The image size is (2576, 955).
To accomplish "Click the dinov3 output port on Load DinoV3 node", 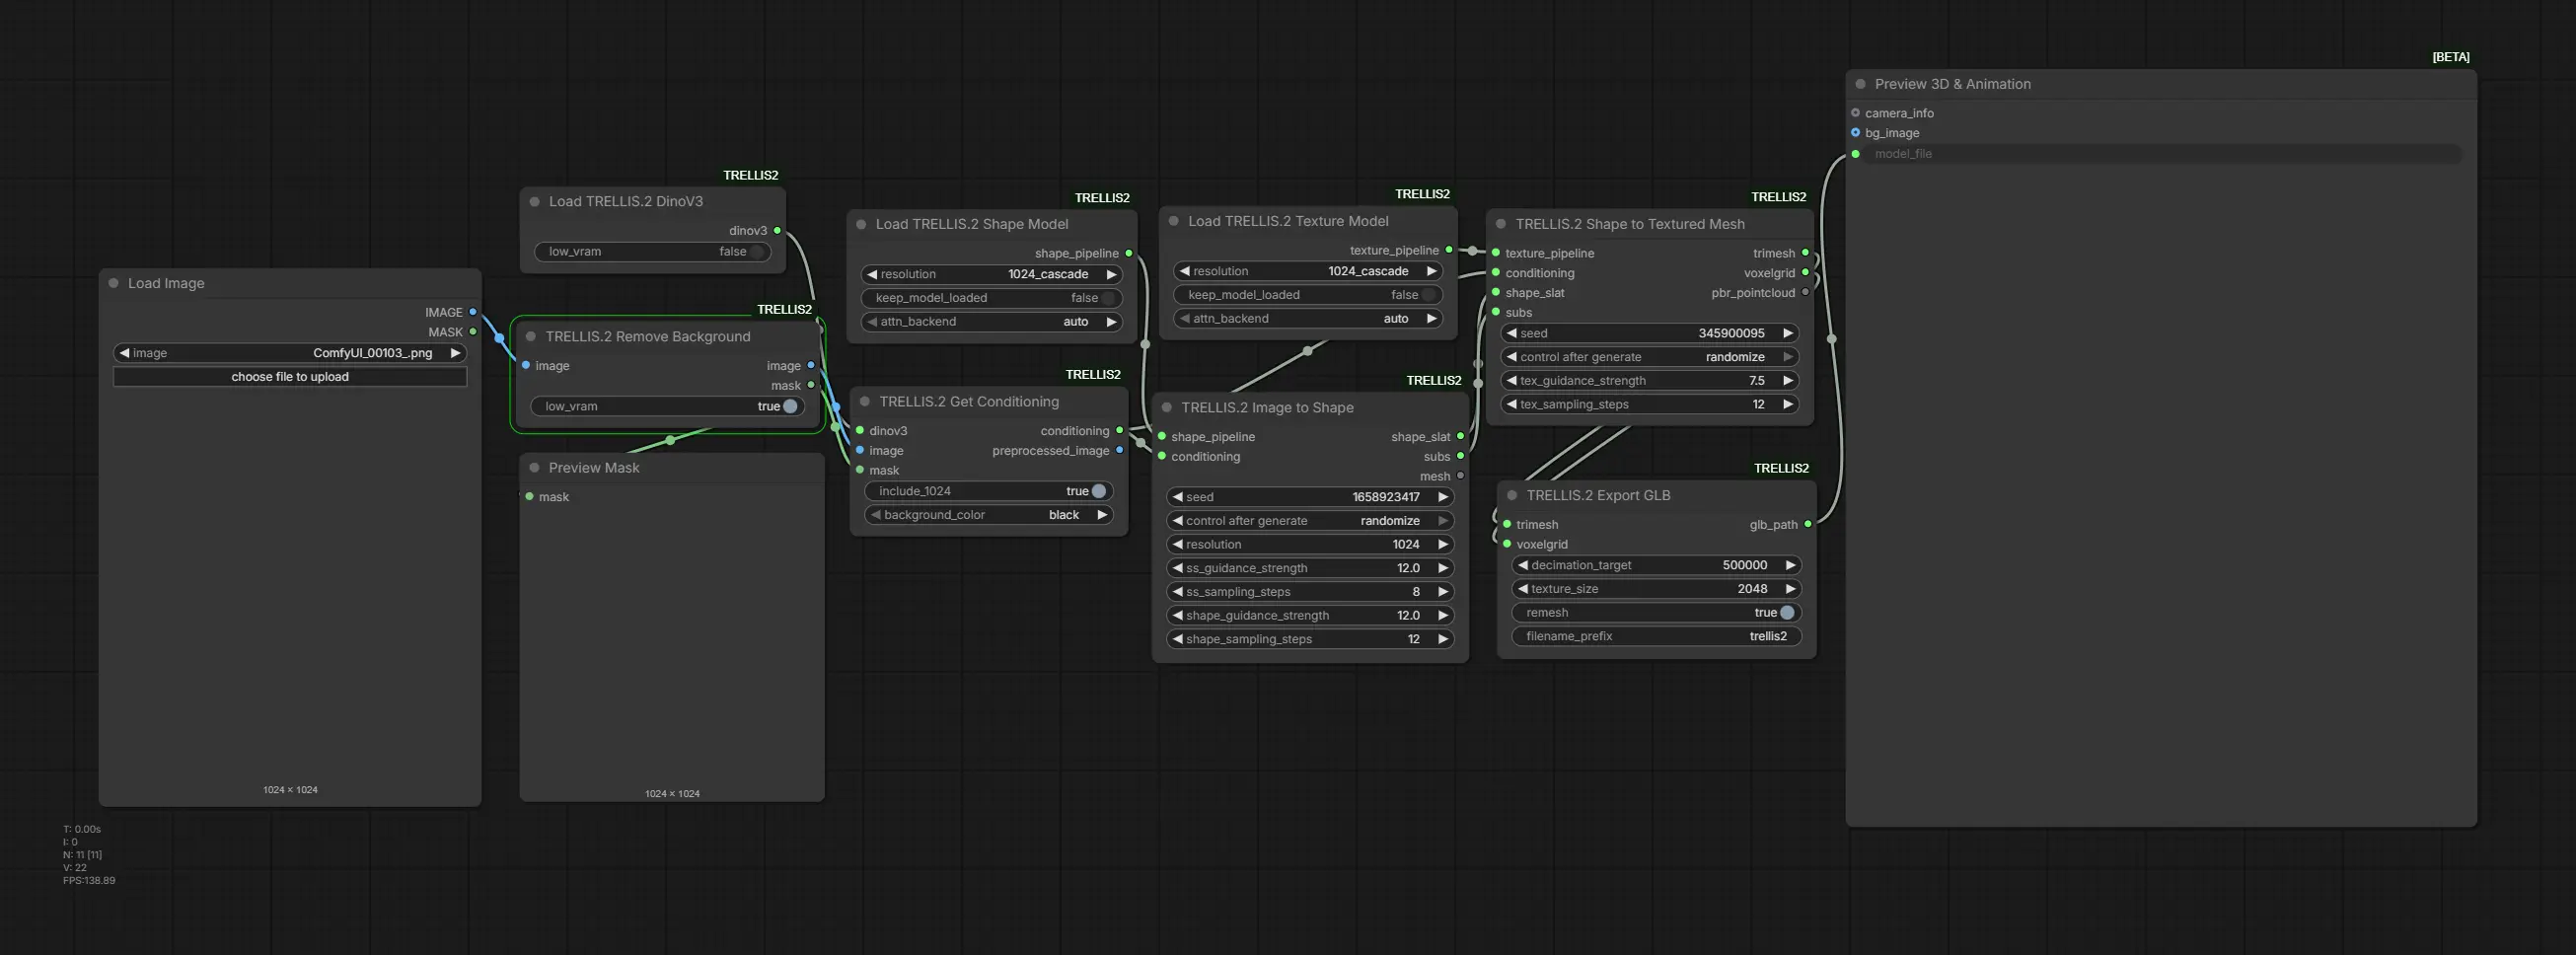I will pyautogui.click(x=777, y=230).
